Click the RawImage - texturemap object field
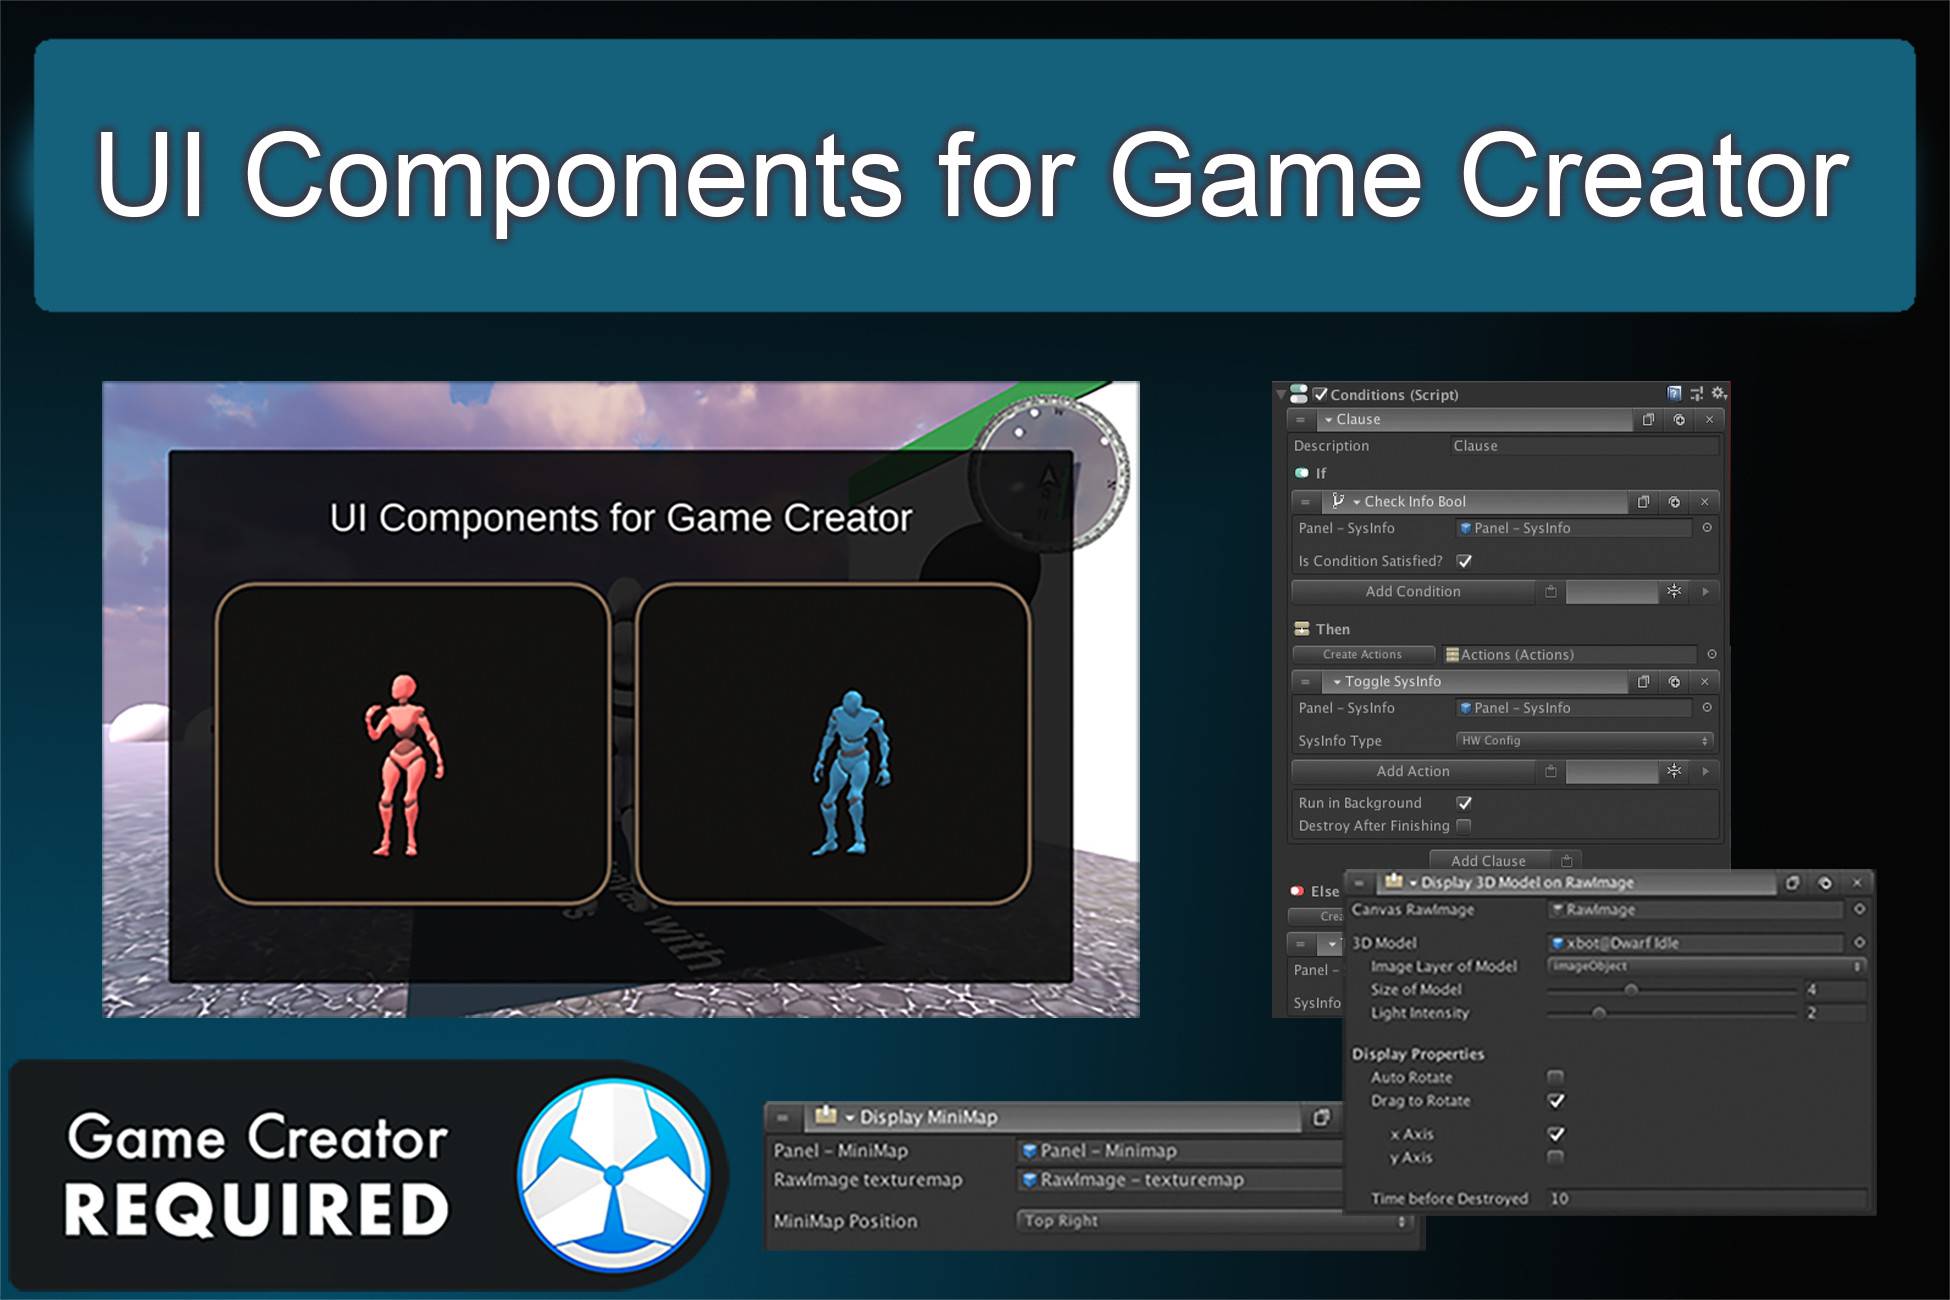 1180,1180
